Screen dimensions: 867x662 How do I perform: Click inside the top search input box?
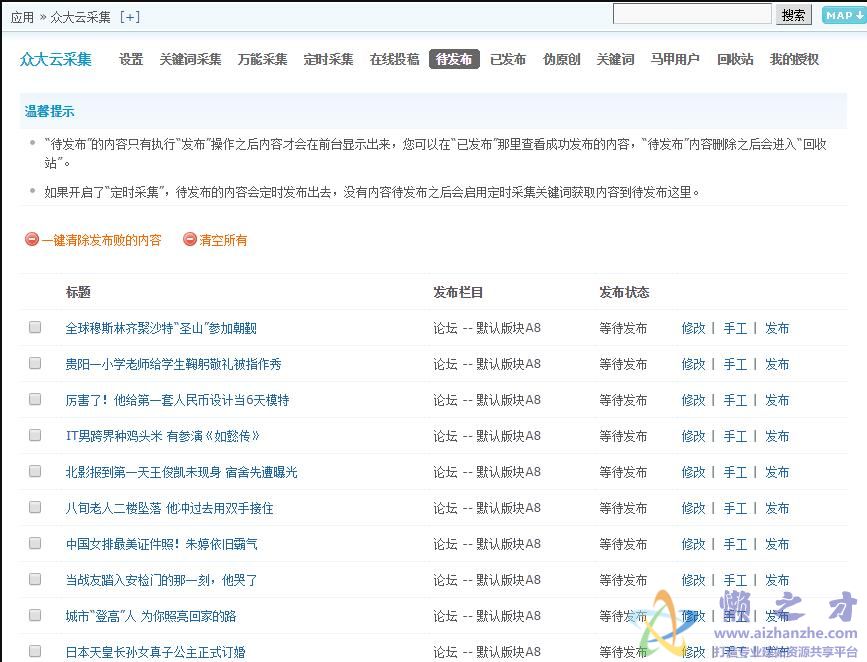point(693,14)
